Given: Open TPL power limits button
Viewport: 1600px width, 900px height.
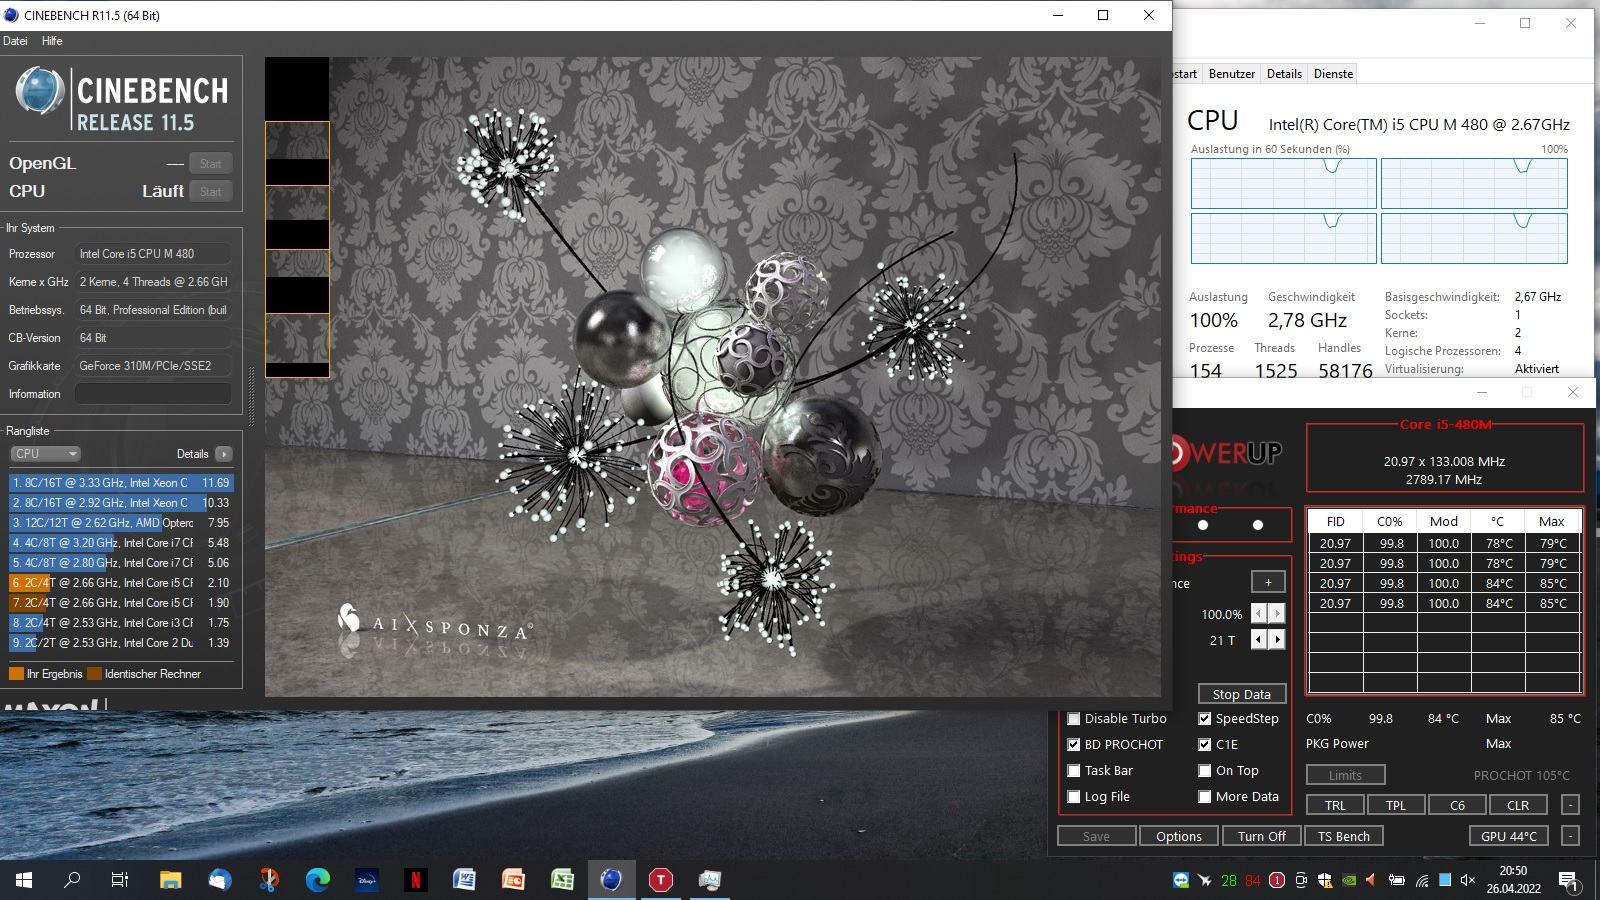Looking at the screenshot, I should (x=1396, y=805).
